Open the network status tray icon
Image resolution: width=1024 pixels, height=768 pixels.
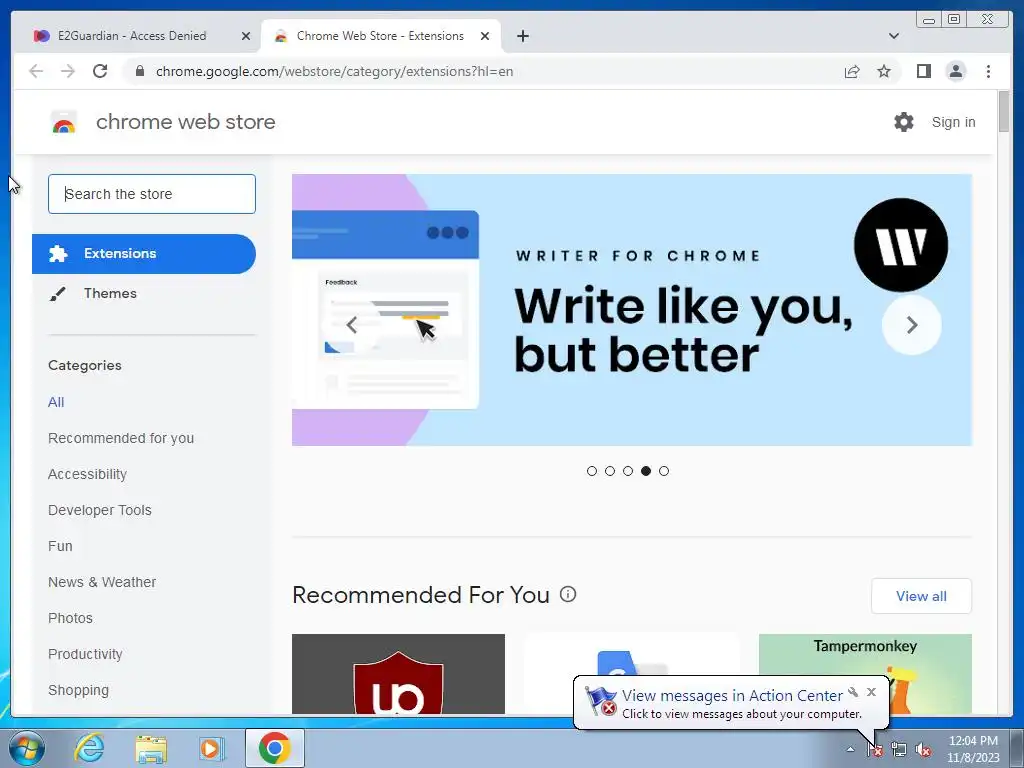click(x=899, y=750)
